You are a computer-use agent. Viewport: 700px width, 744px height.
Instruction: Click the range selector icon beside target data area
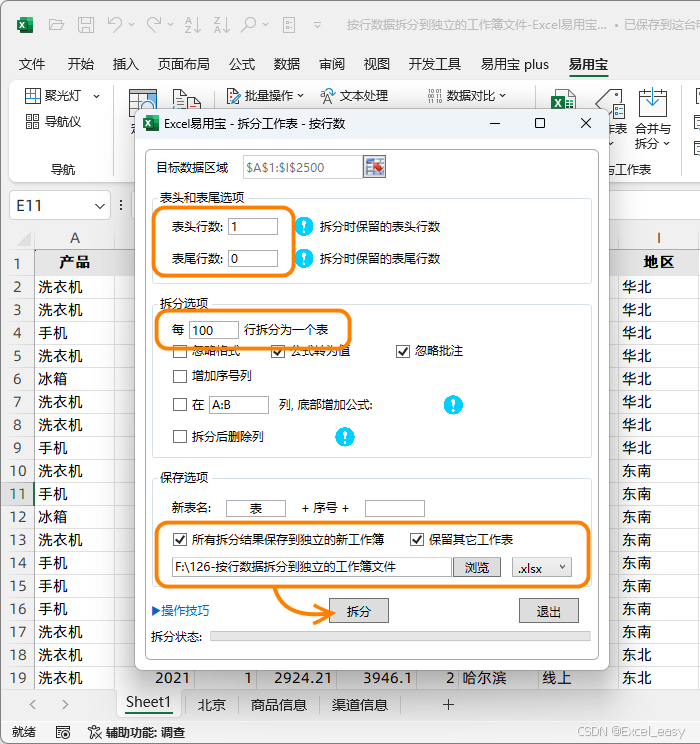374,167
